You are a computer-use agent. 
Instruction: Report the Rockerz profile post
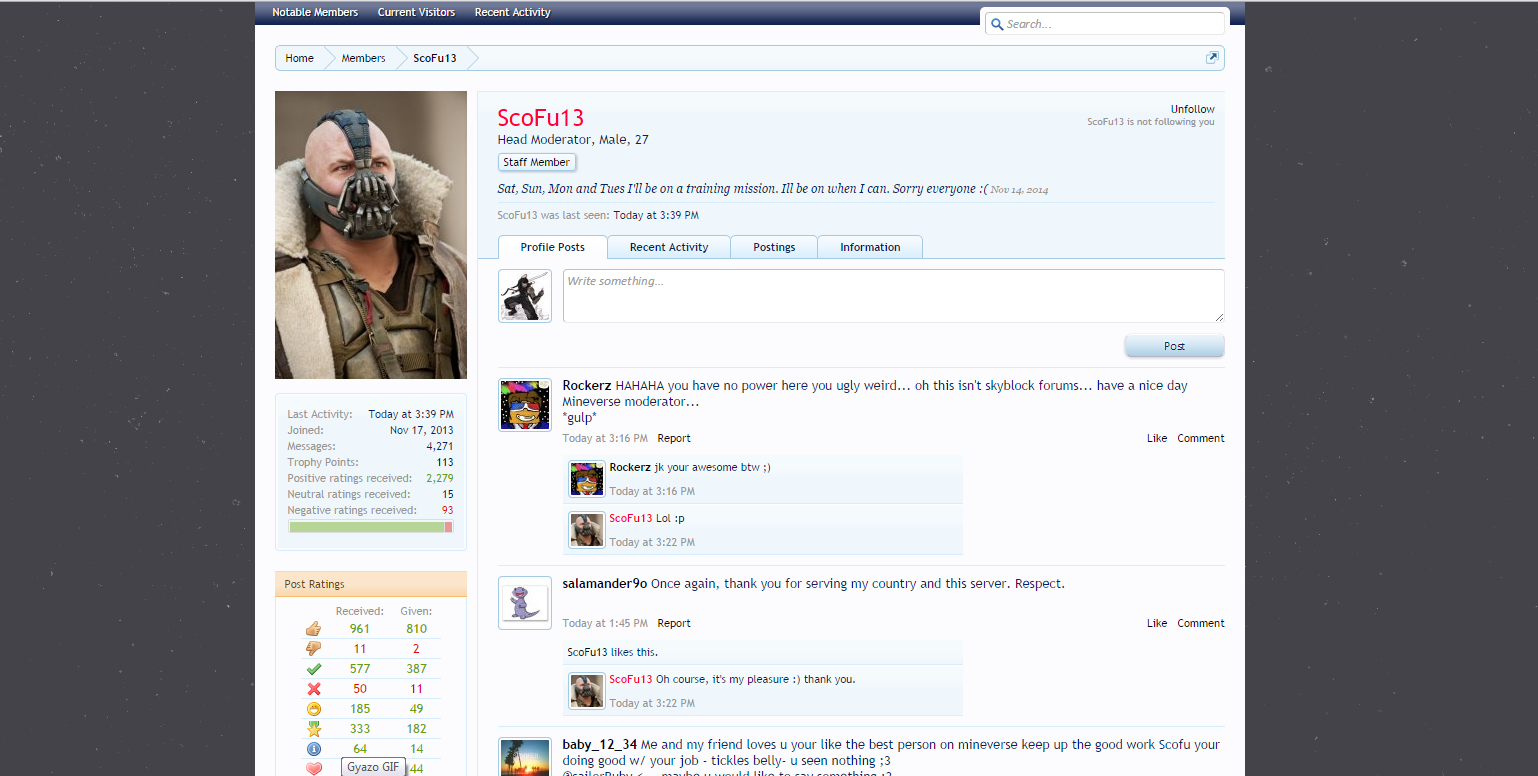point(674,438)
